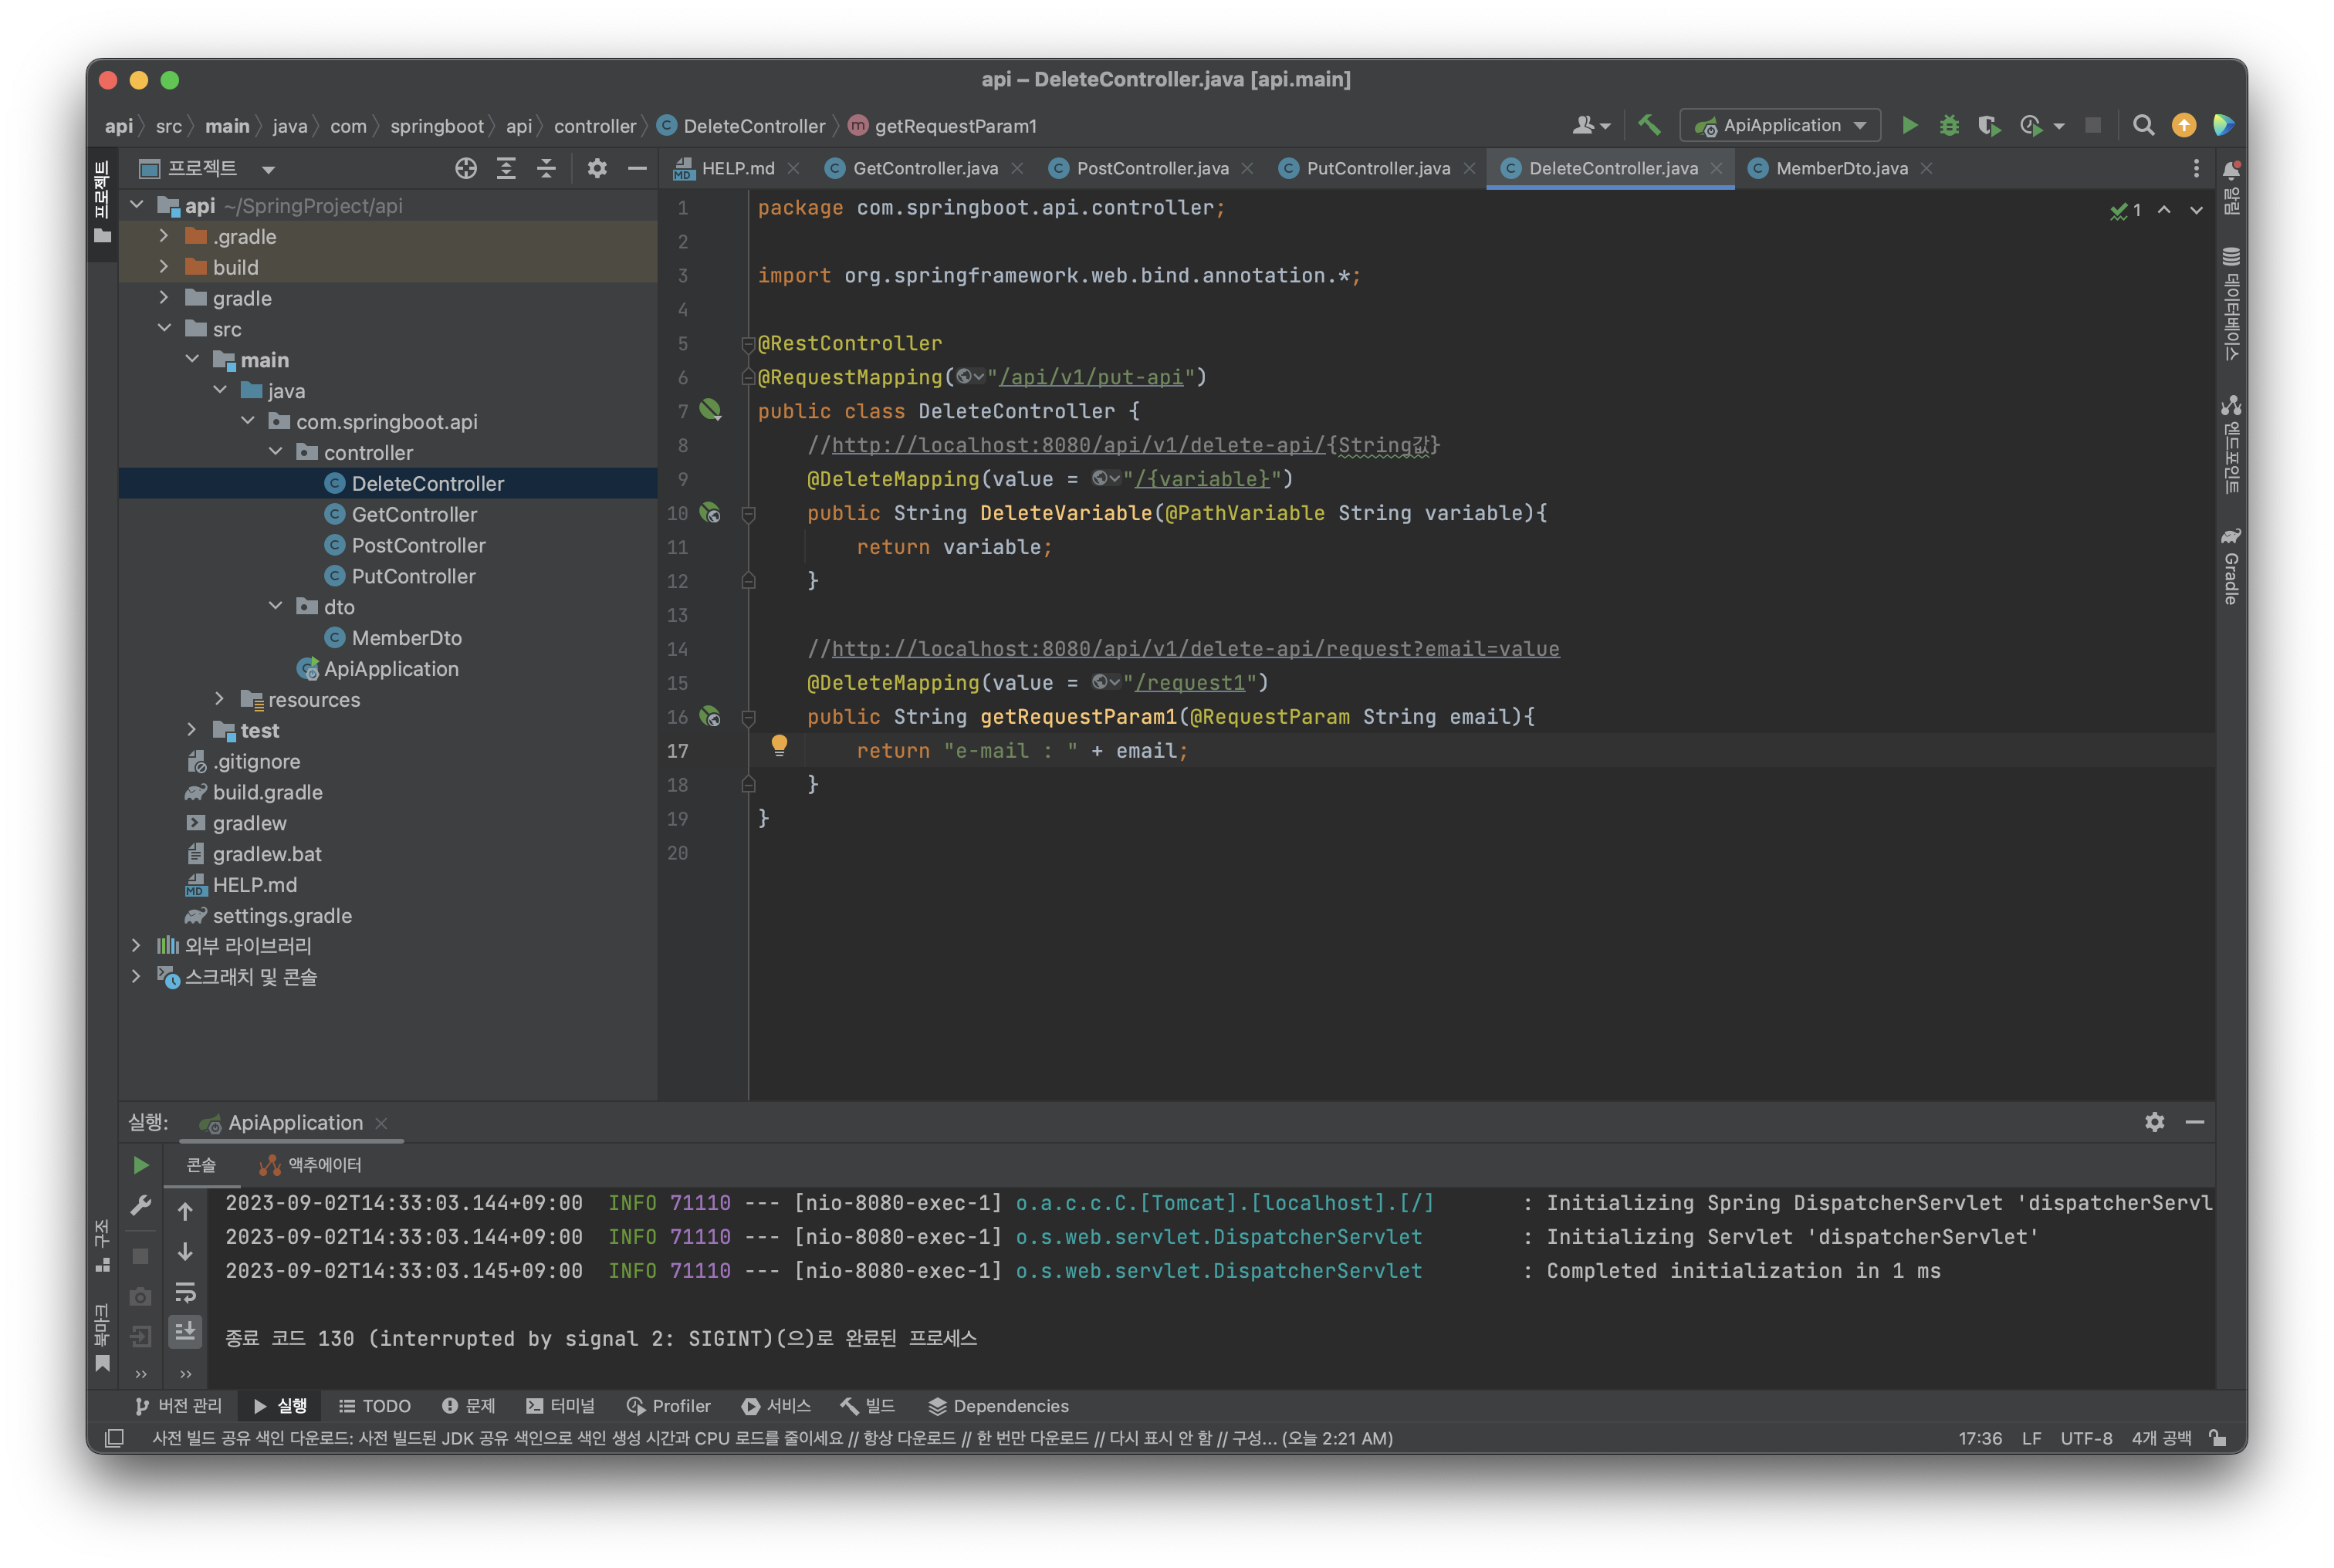2334x1568 pixels.
Task: Click the 17:36 cursor position in status bar
Action: [x=1979, y=1438]
